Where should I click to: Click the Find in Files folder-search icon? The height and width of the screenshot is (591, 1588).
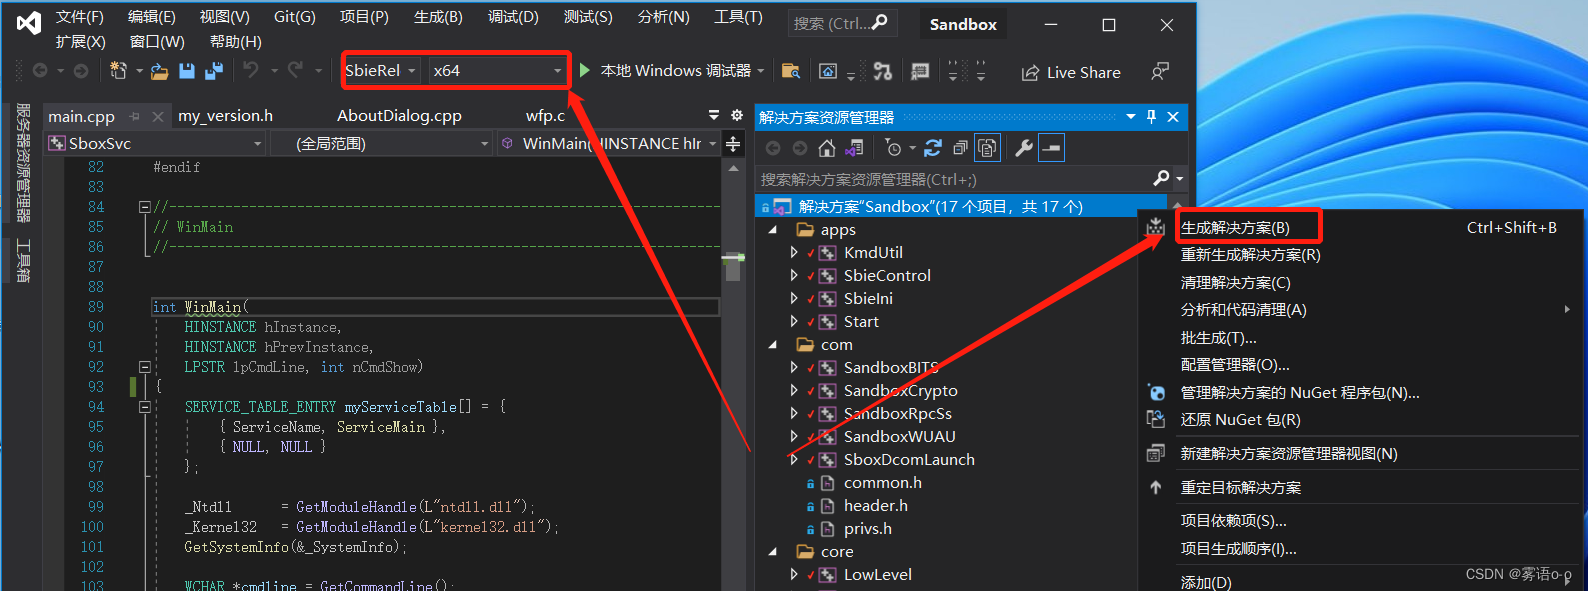point(790,71)
